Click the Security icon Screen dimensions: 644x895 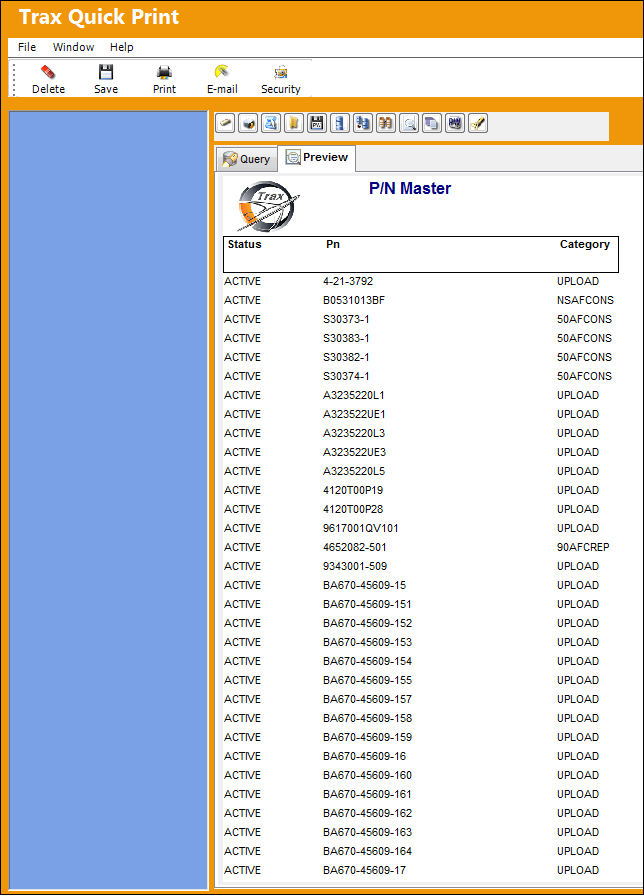(x=280, y=72)
